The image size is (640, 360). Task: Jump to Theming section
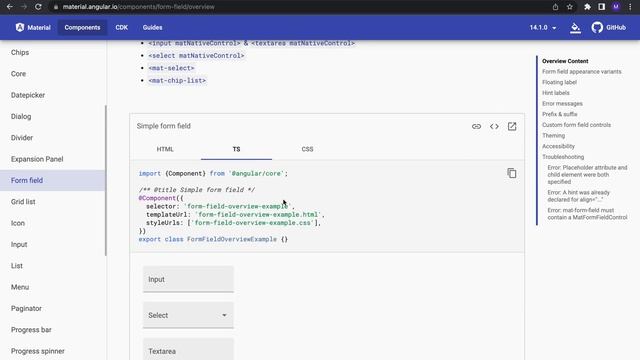(553, 136)
